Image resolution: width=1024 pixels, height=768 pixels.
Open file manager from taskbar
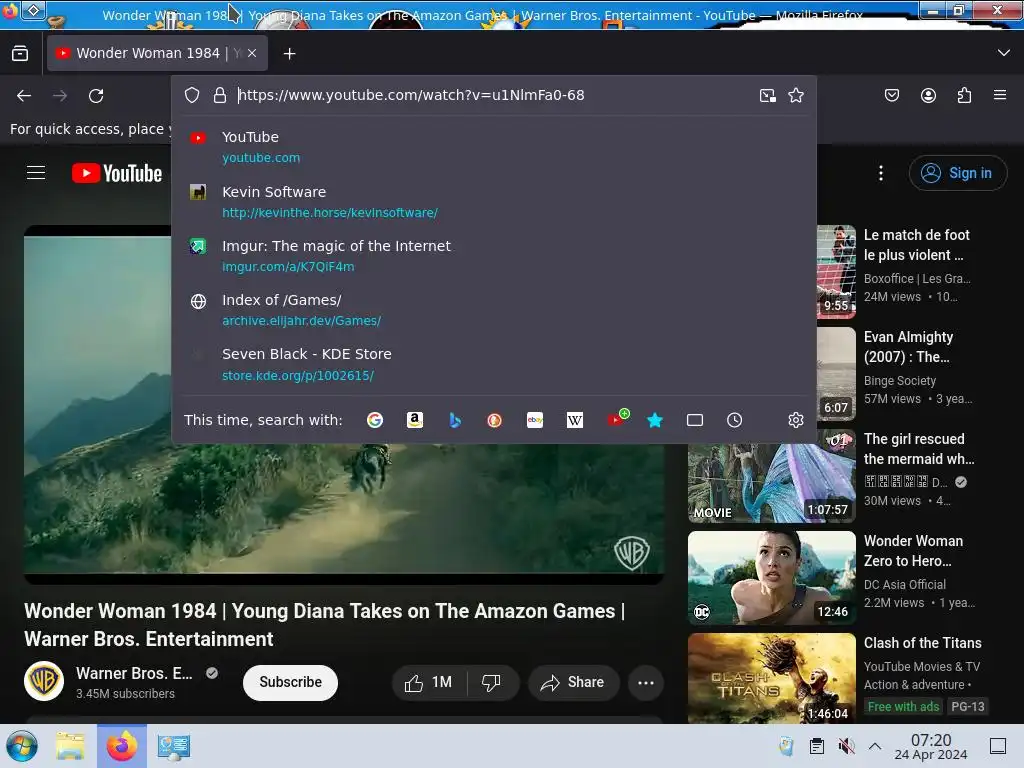point(70,746)
